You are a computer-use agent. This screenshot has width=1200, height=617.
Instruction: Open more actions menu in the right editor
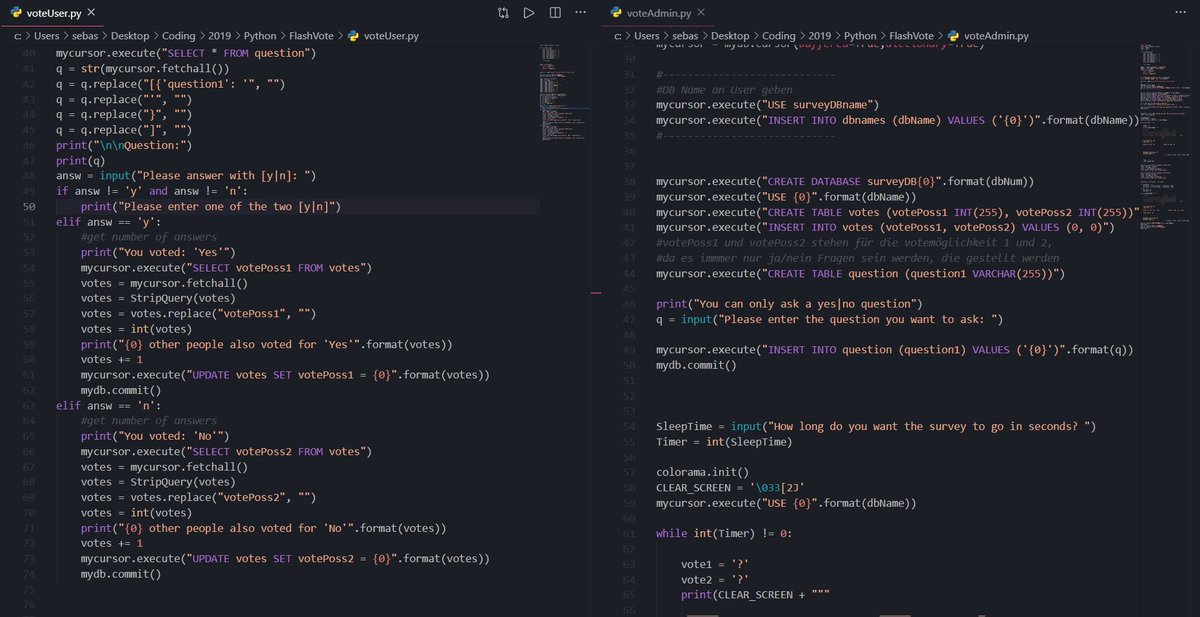pos(1180,11)
